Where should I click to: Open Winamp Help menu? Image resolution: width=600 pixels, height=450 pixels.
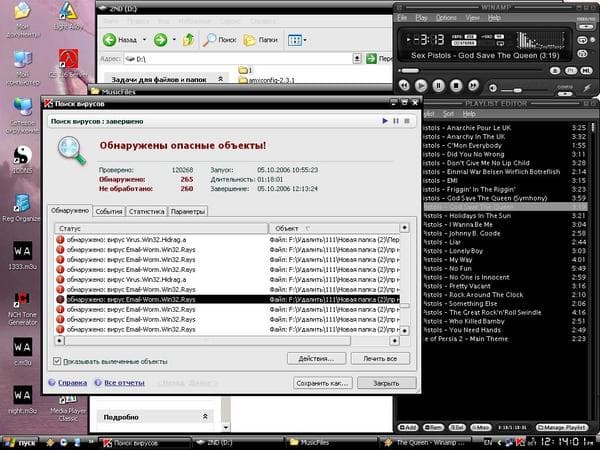click(x=494, y=18)
